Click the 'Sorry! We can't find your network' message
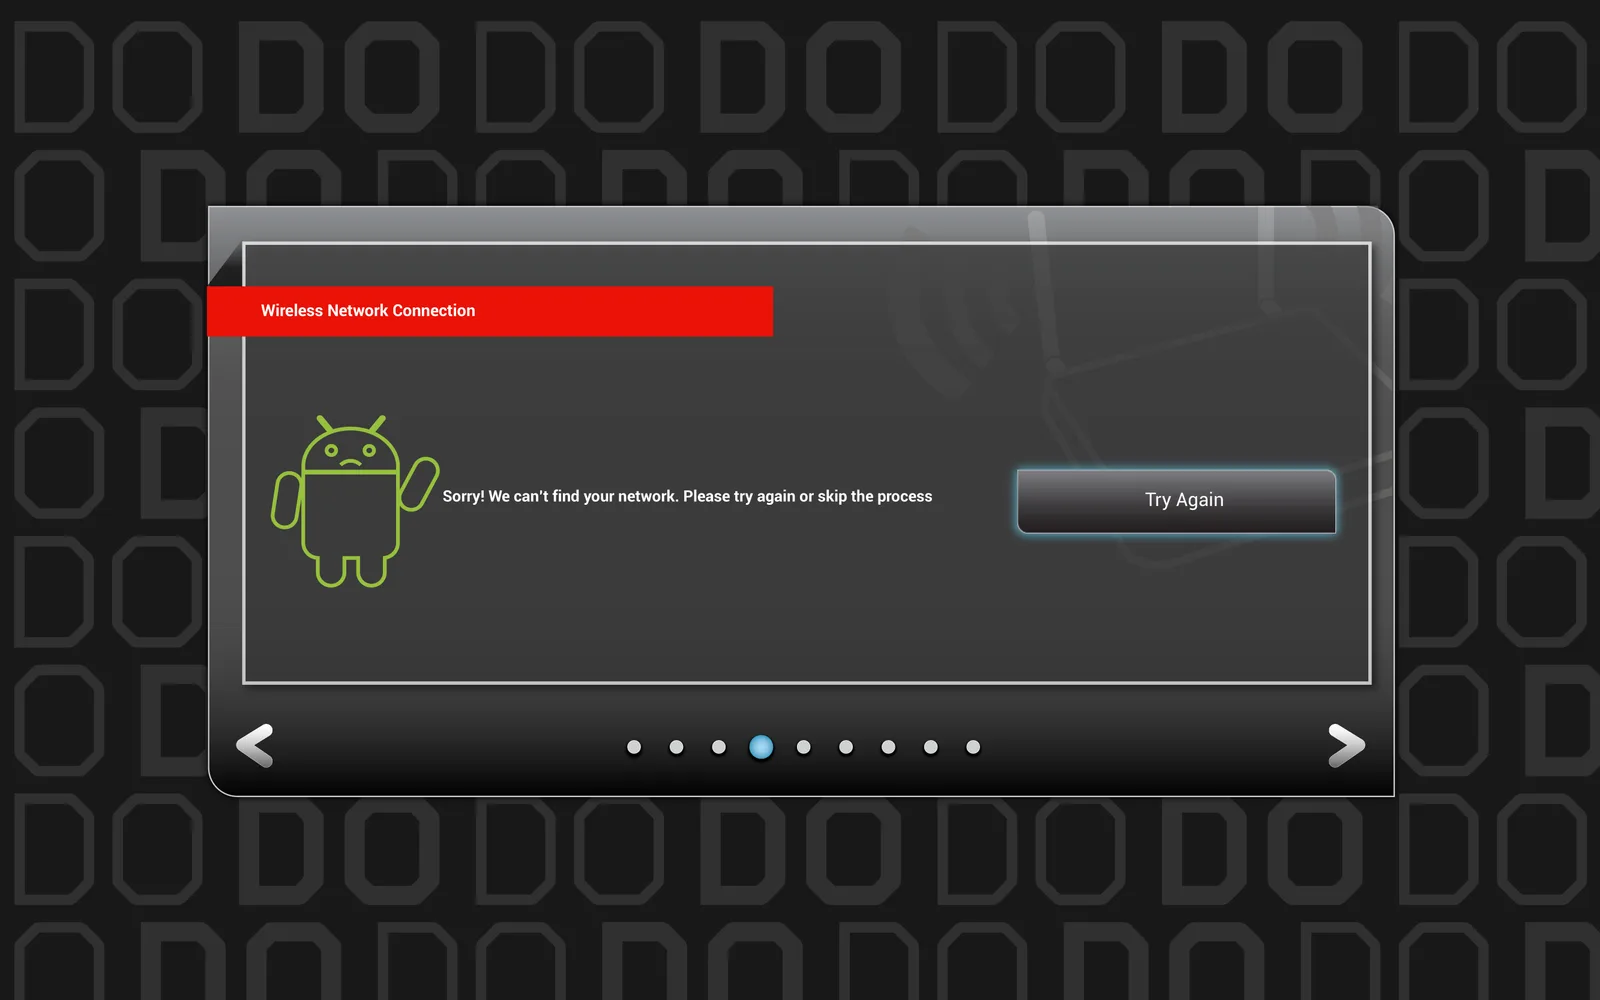Screen dimensions: 1600x1000 point(687,496)
